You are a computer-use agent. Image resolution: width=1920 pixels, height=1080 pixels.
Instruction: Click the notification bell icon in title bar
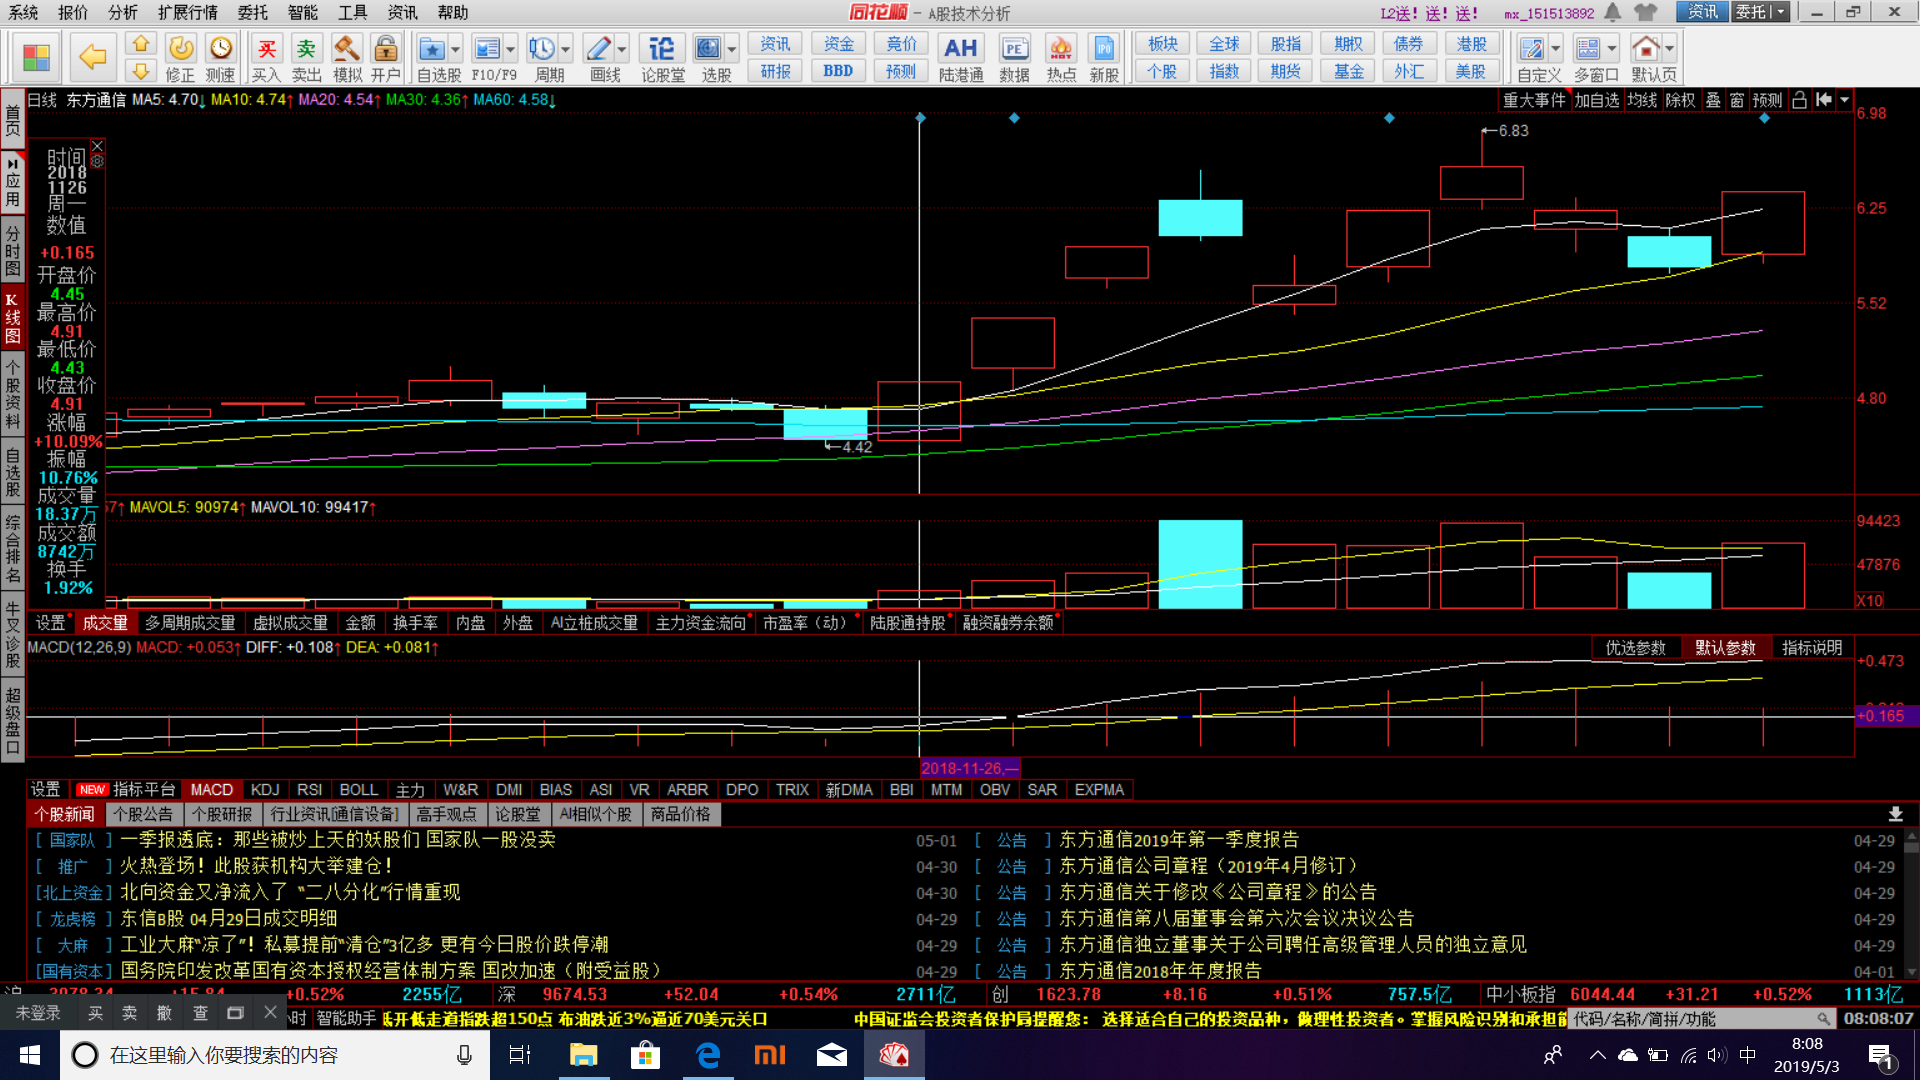pos(1613,12)
